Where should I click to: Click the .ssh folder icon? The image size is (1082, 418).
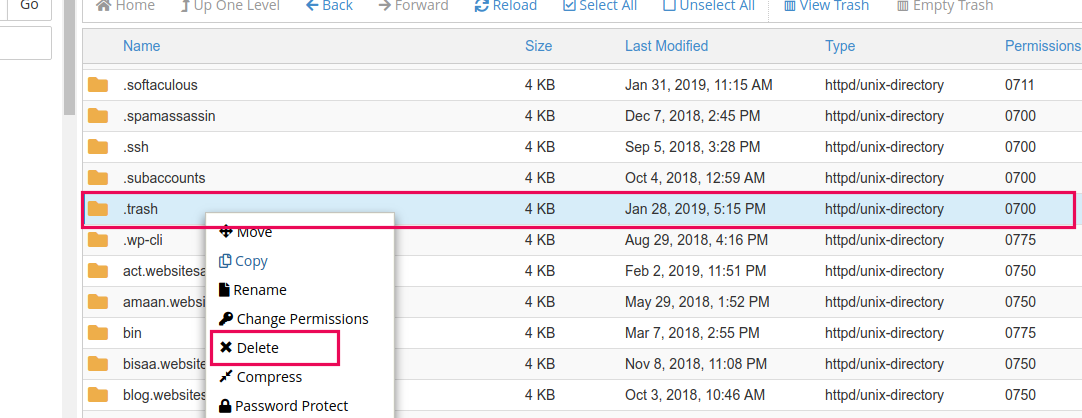coord(98,147)
